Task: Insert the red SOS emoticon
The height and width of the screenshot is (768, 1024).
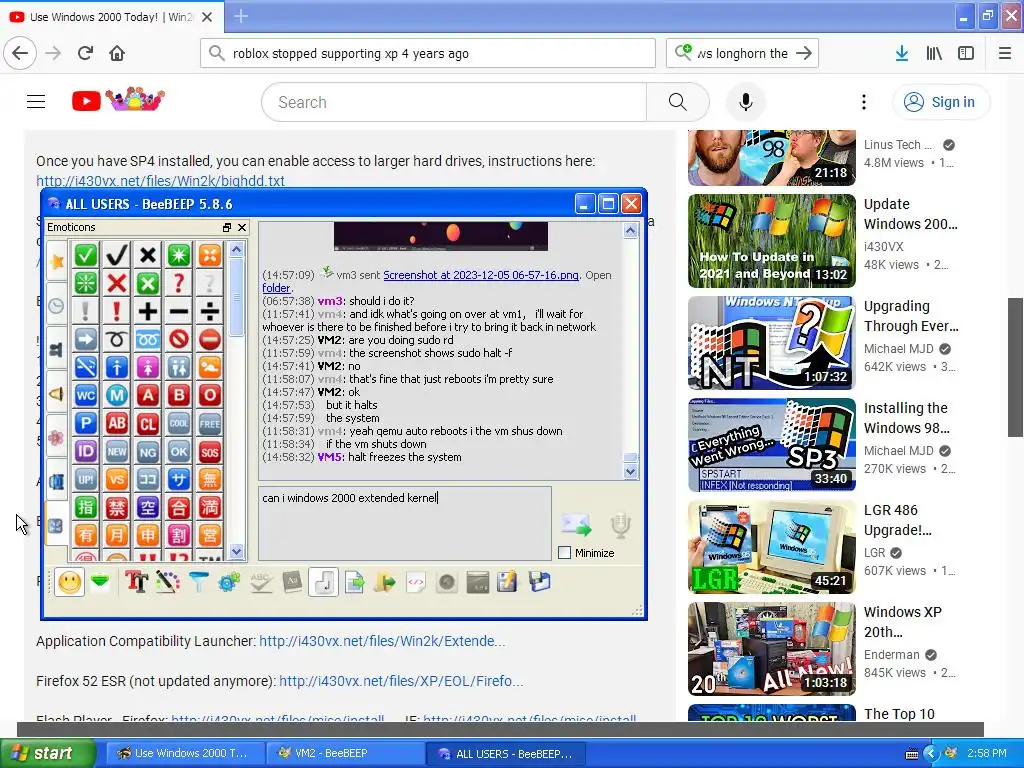Action: pyautogui.click(x=210, y=451)
